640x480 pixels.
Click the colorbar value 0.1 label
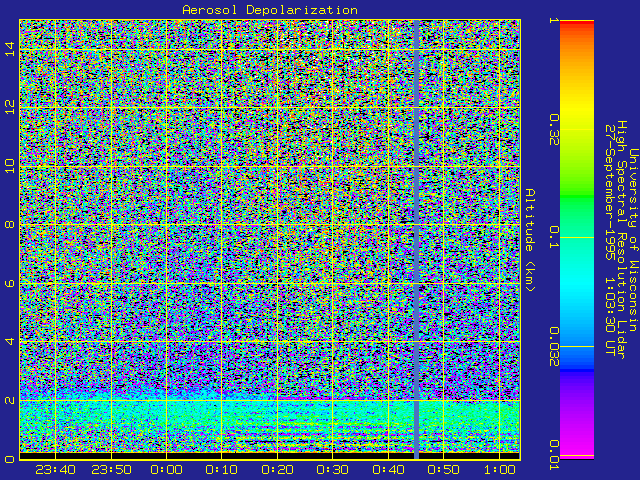(x=553, y=237)
